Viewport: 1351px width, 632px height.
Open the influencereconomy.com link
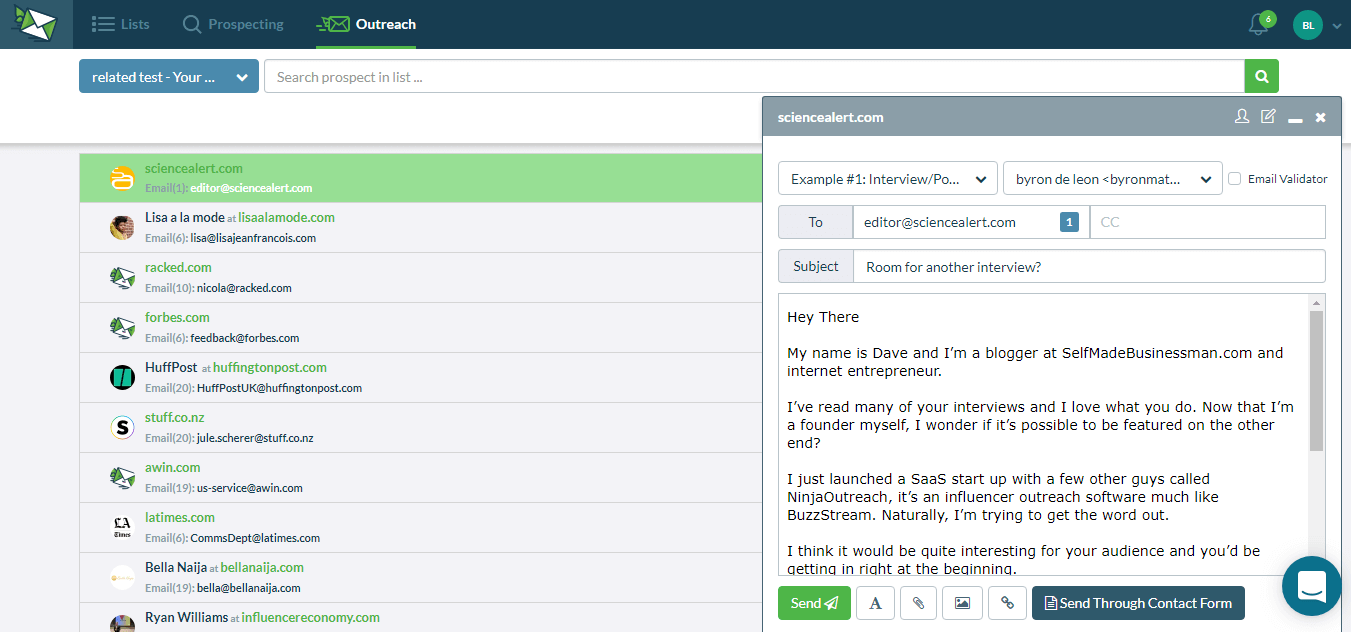[311, 617]
